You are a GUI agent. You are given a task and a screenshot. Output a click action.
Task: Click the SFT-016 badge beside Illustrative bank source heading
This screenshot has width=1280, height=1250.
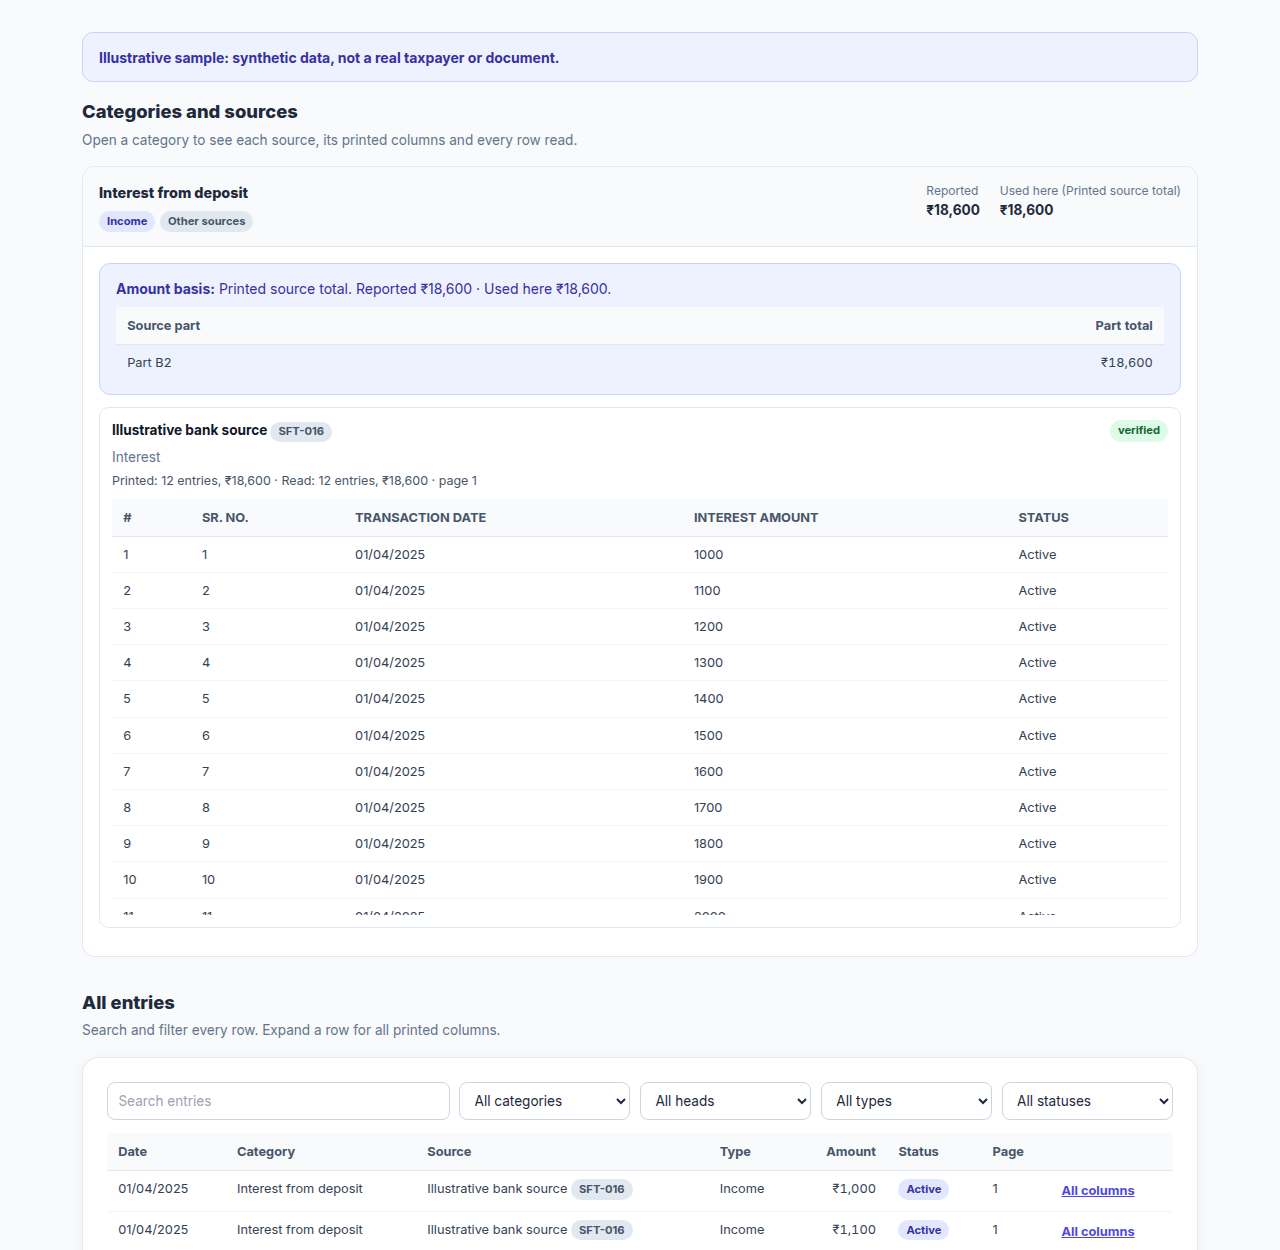(x=301, y=431)
